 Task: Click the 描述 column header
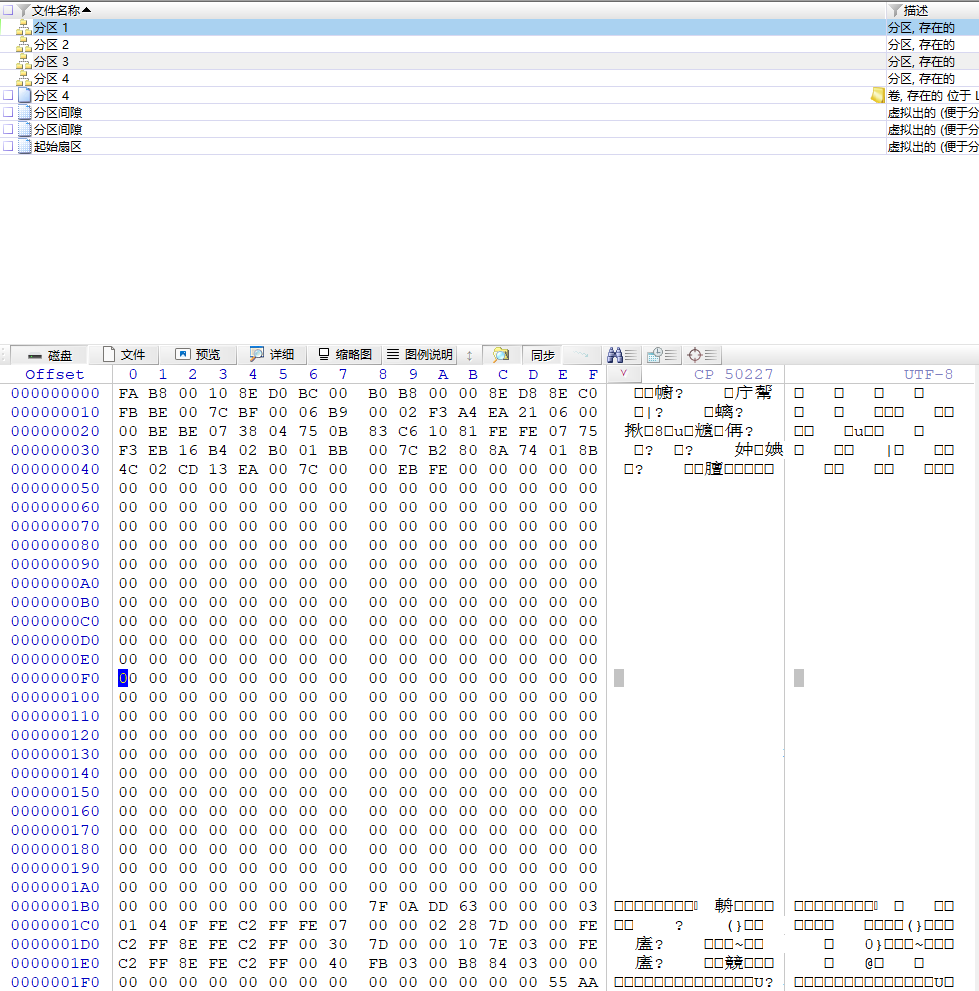915,10
